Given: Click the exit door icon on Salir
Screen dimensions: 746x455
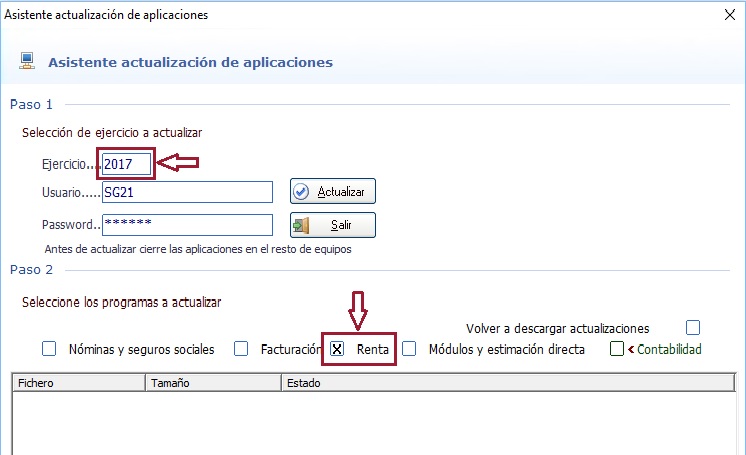Looking at the screenshot, I should click(x=302, y=225).
